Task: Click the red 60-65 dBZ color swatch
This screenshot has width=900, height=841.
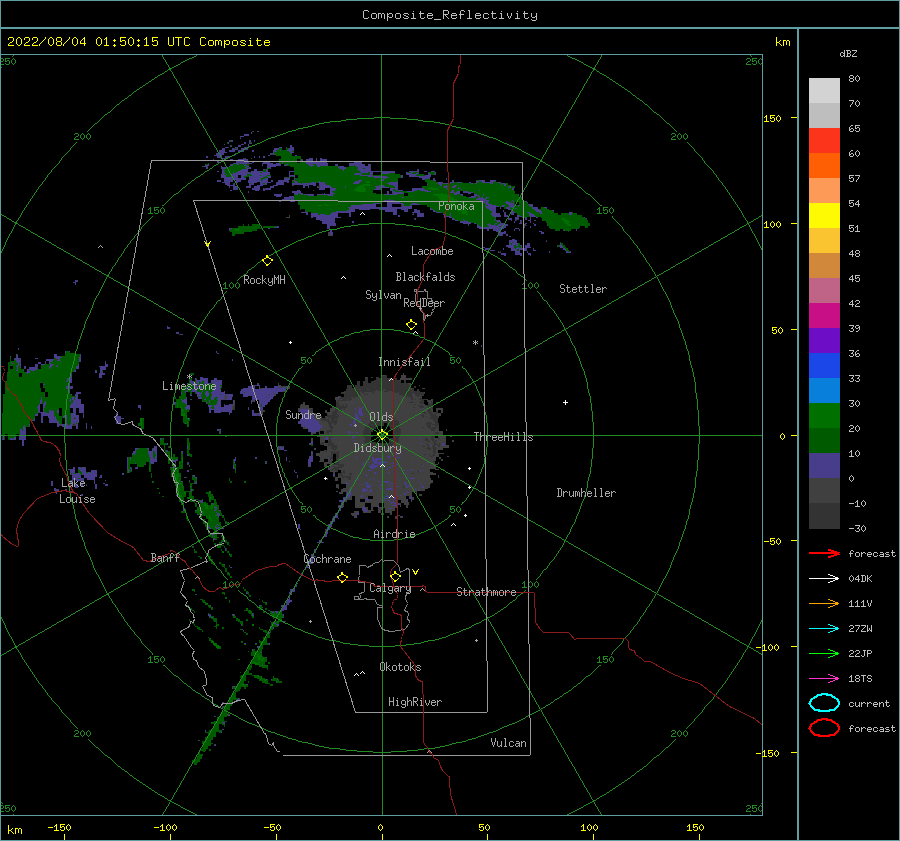Action: tap(824, 141)
